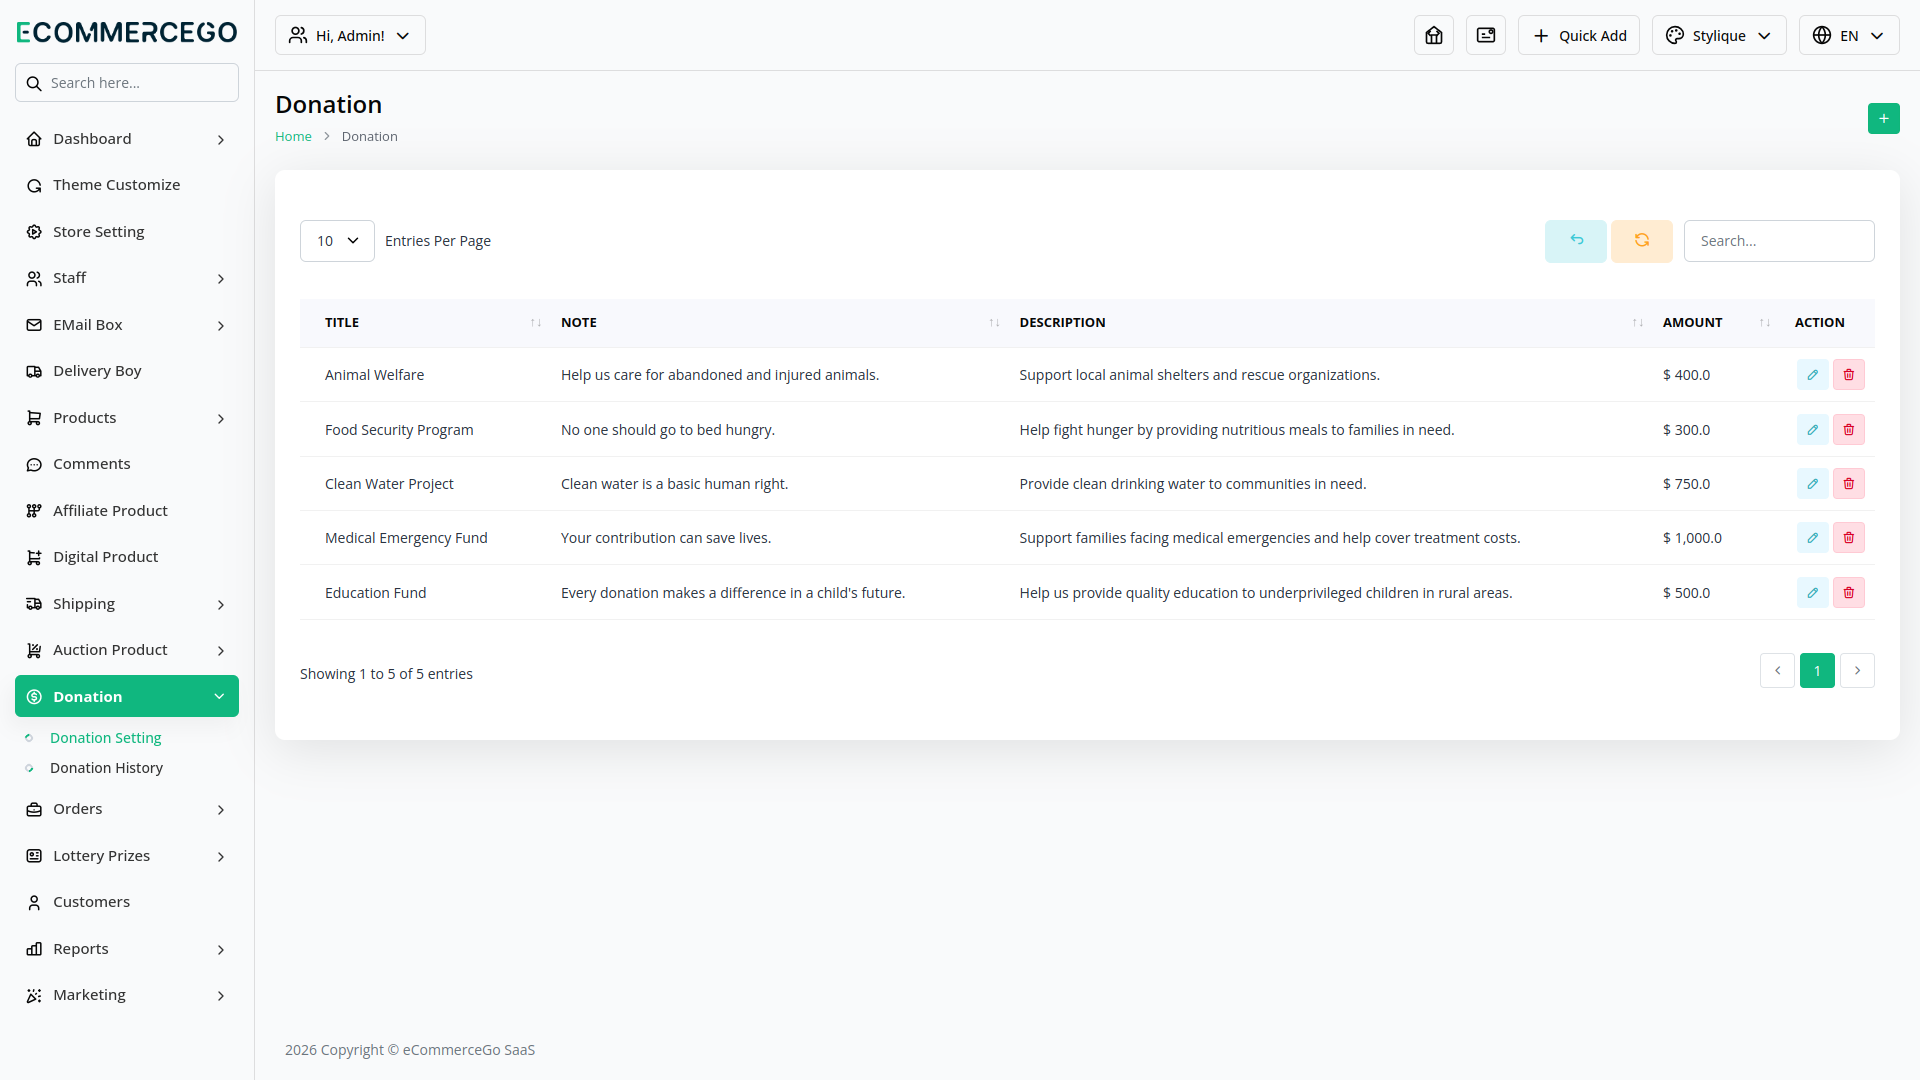Delete the Education Fund donation
1920x1080 pixels.
pyautogui.click(x=1848, y=593)
